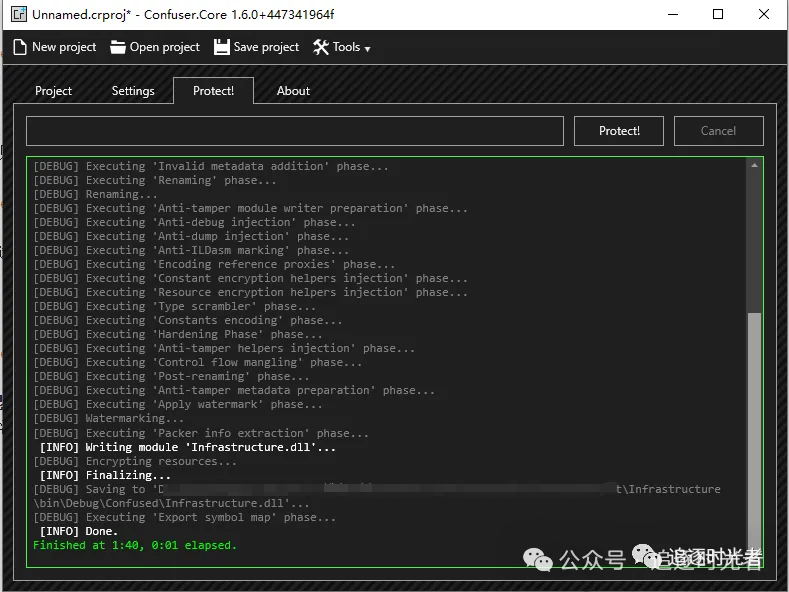This screenshot has width=789, height=592.
Task: Close the Confuser window
Action: 764,14
